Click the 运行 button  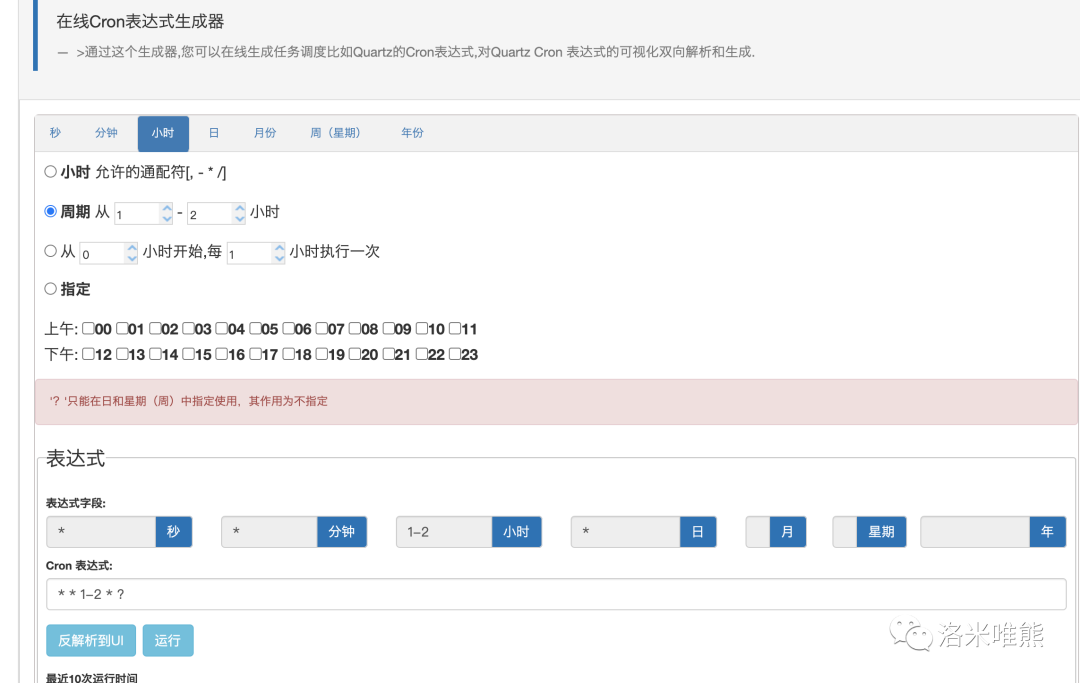tap(168, 640)
